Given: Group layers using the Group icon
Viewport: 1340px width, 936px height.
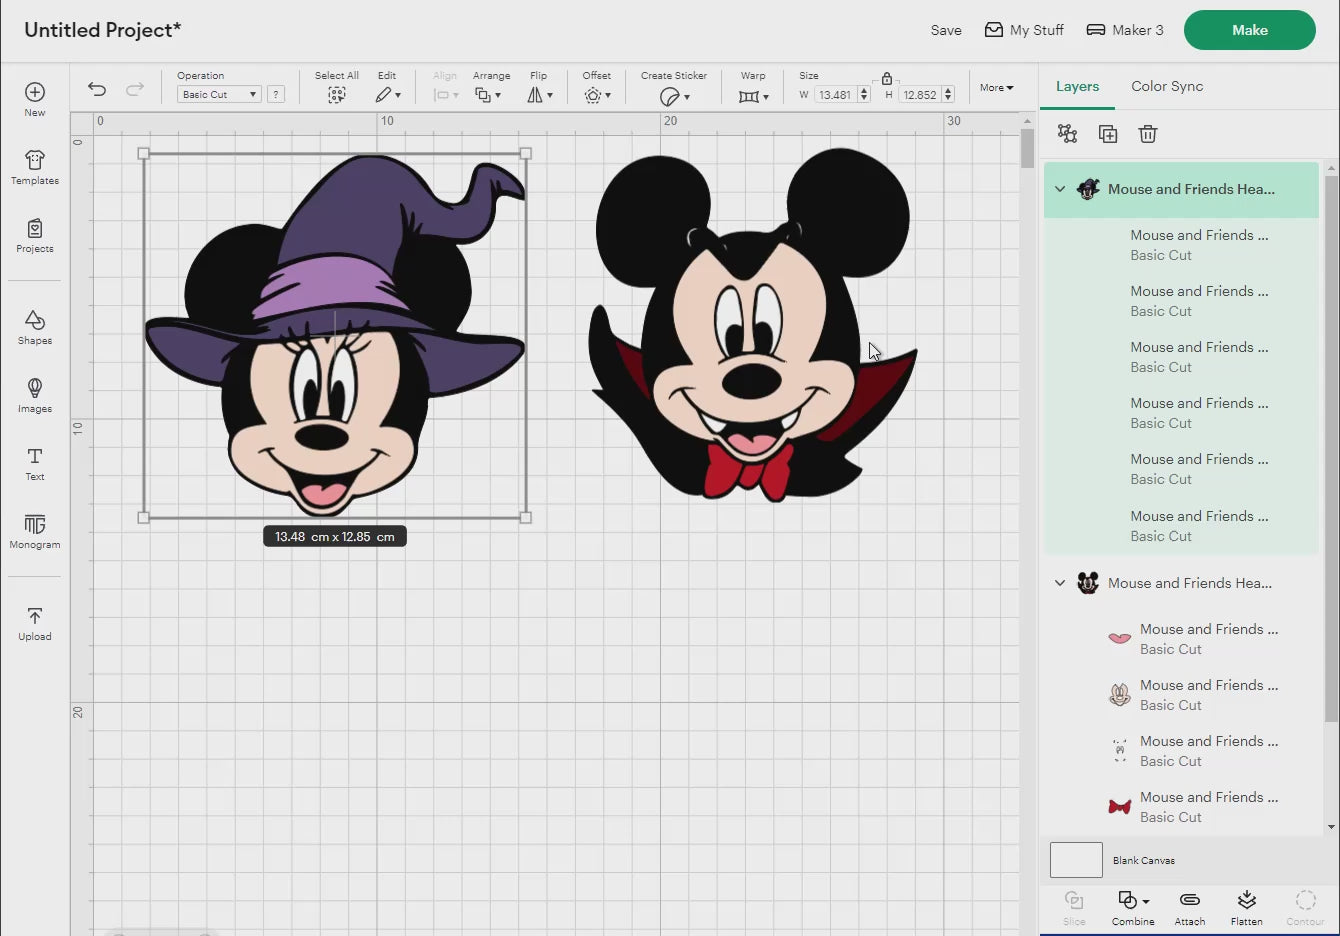Looking at the screenshot, I should pos(1067,134).
